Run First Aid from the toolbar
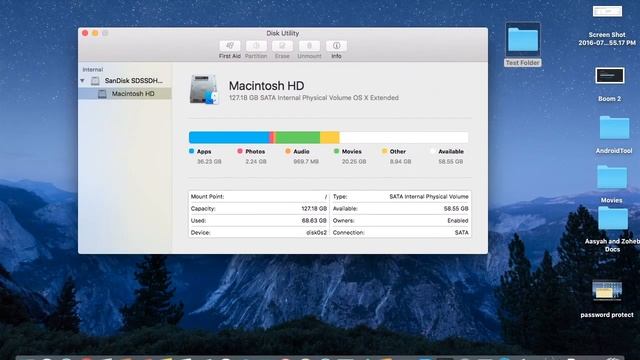This screenshot has height=360, width=640. click(x=230, y=46)
